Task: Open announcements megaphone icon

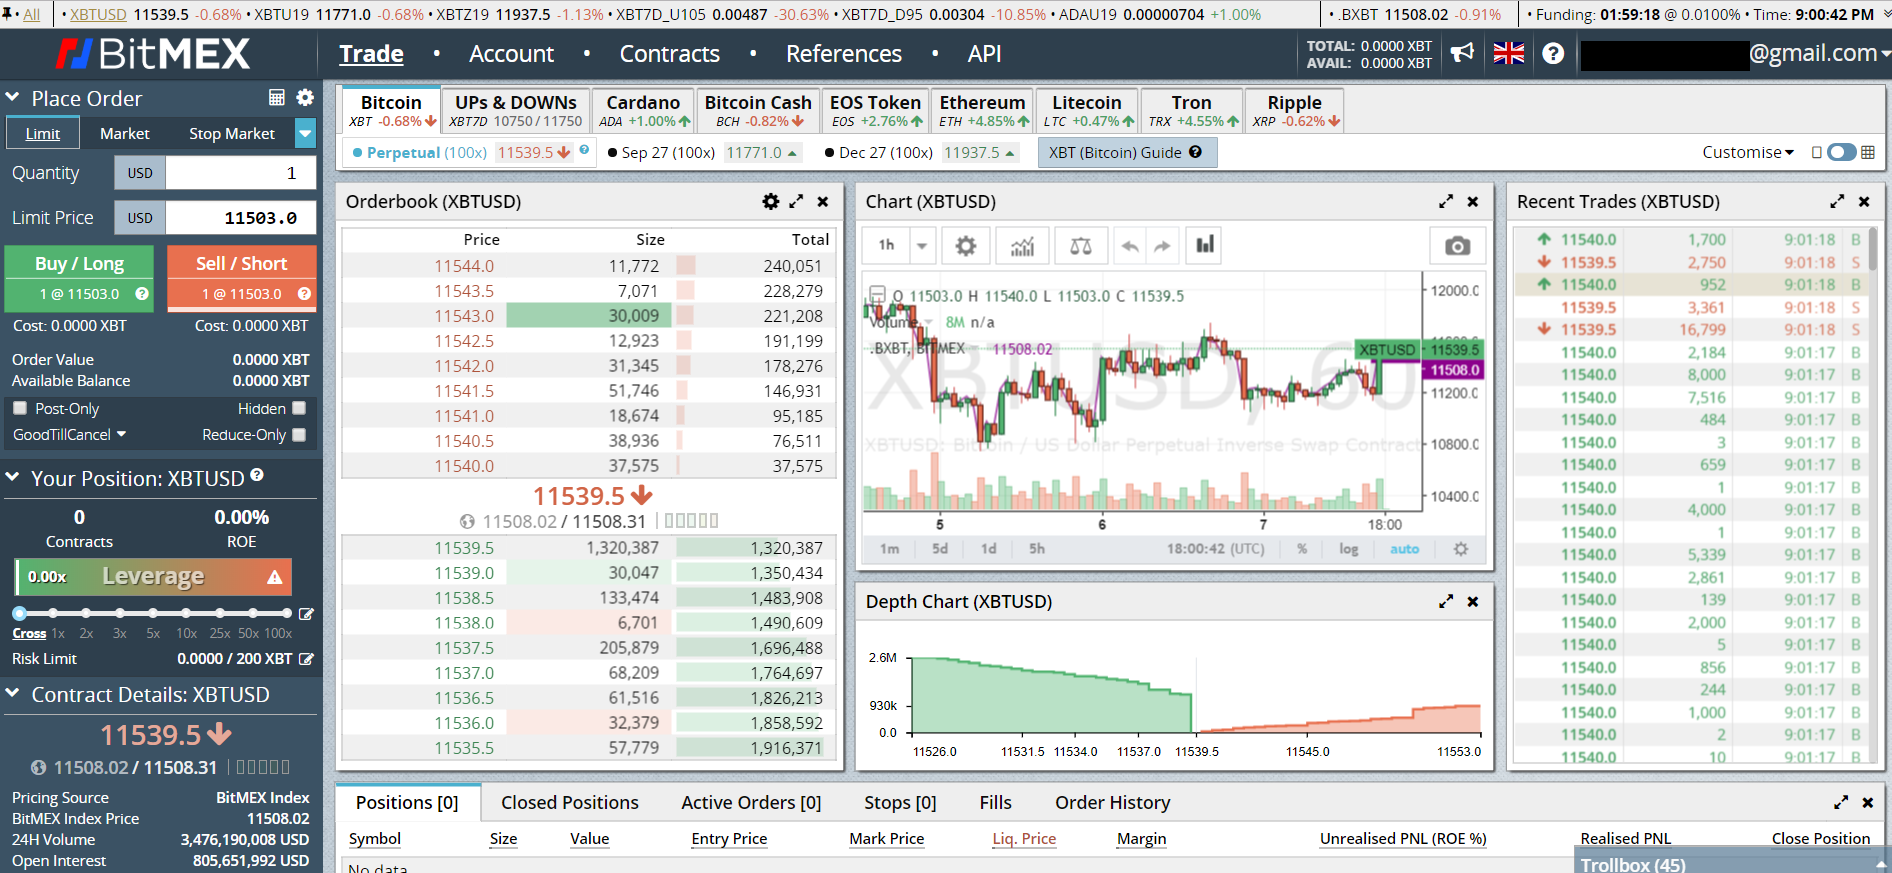Action: pyautogui.click(x=1462, y=53)
